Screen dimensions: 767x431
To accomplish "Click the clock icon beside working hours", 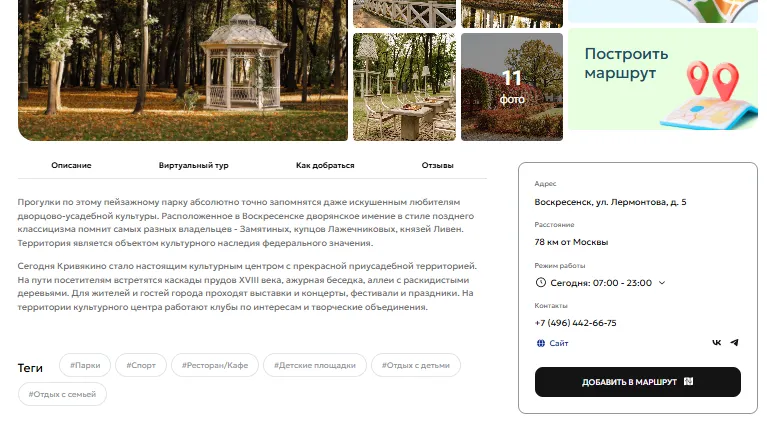I will pos(541,283).
